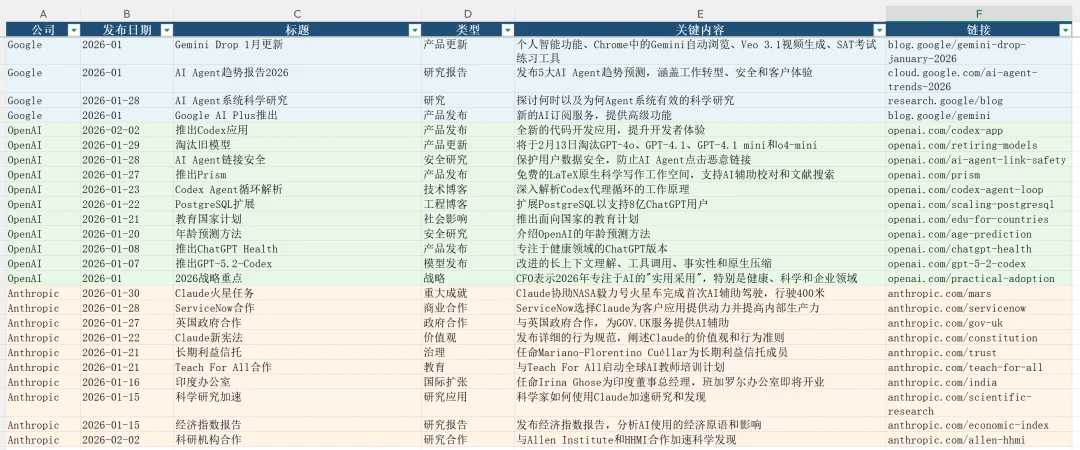Open the 类型 column filter dropdown
The width and height of the screenshot is (1080, 450).
click(x=507, y=30)
